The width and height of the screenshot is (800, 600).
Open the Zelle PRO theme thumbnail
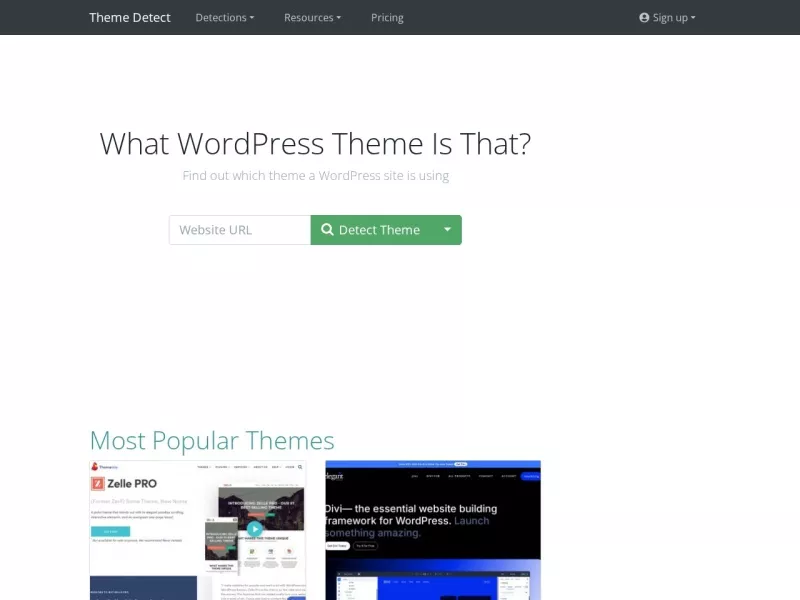[198, 530]
